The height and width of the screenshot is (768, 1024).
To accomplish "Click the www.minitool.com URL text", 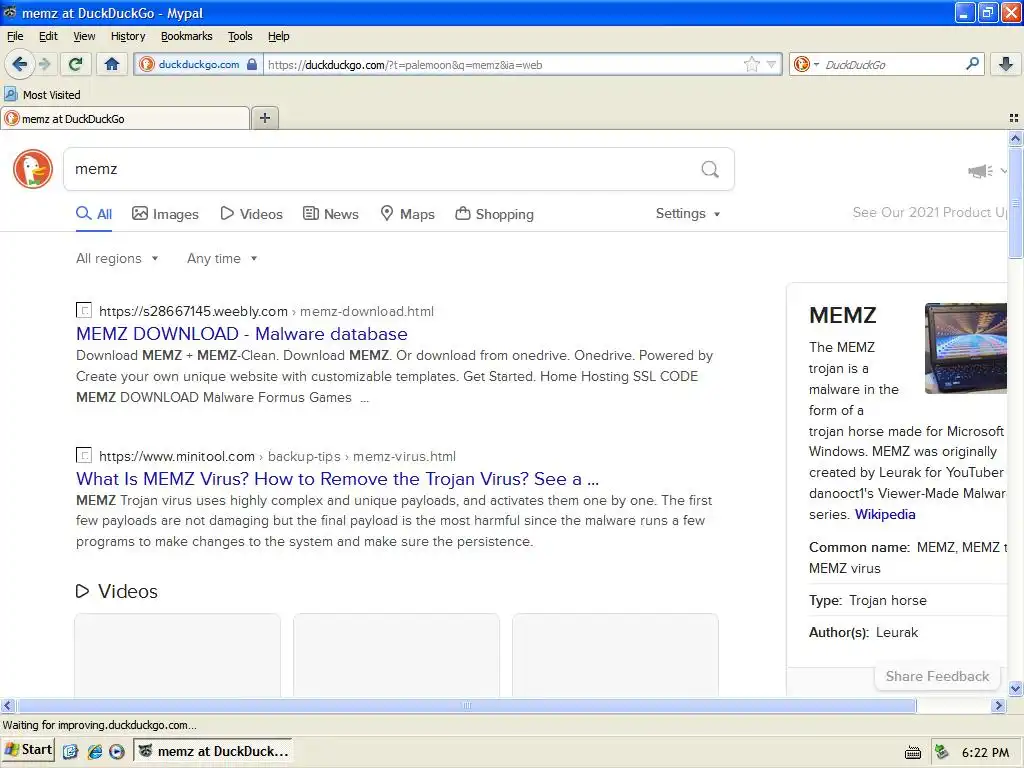I will pos(177,456).
